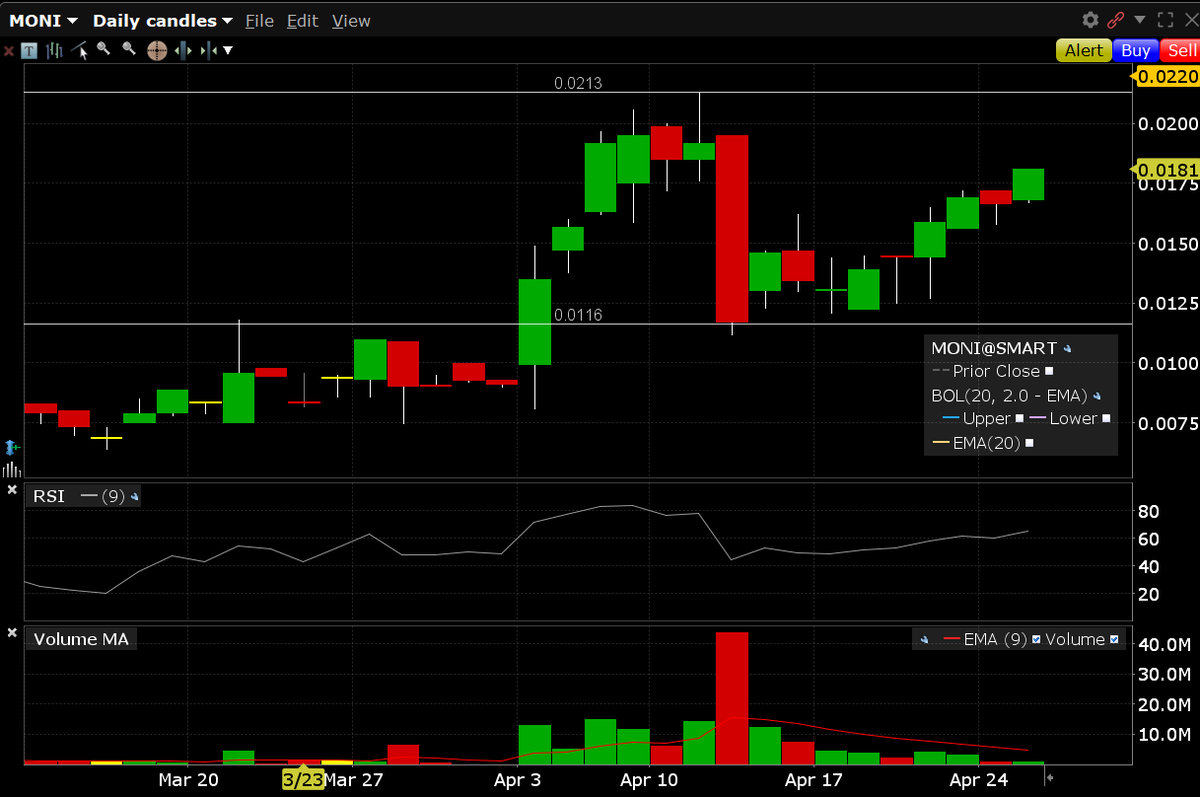Toggle the Prior Close checkbox
This screenshot has width=1200, height=797.
tap(1049, 371)
